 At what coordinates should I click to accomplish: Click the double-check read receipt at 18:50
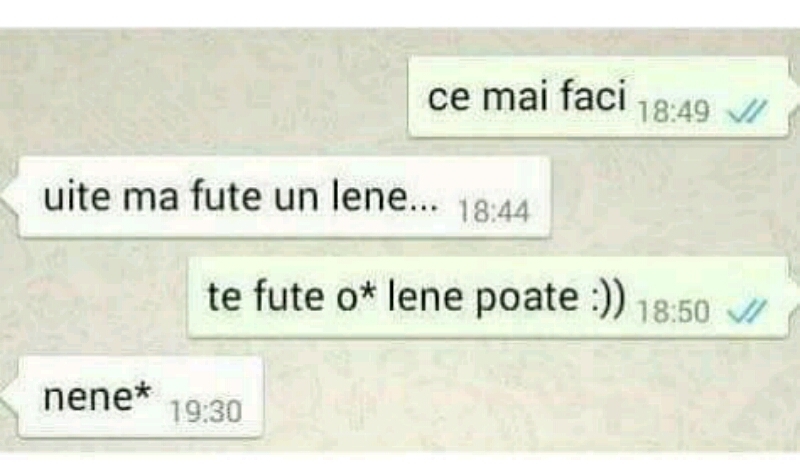(747, 311)
